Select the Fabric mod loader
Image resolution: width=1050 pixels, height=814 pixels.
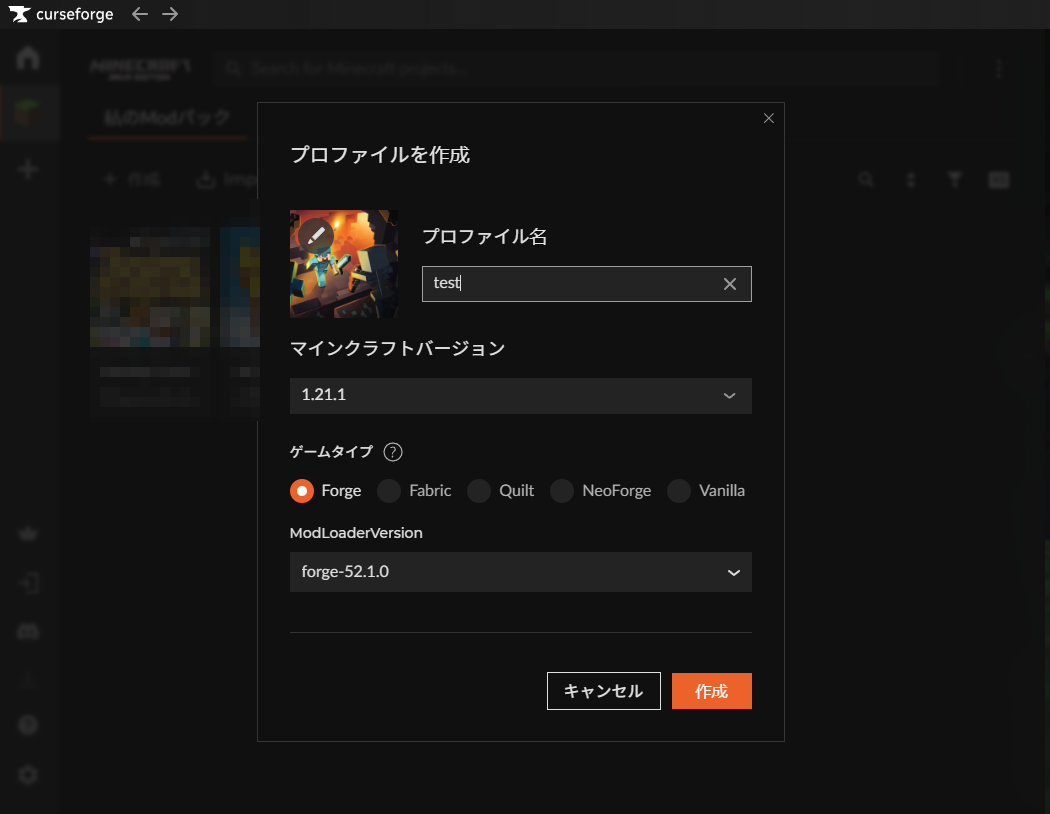point(388,491)
